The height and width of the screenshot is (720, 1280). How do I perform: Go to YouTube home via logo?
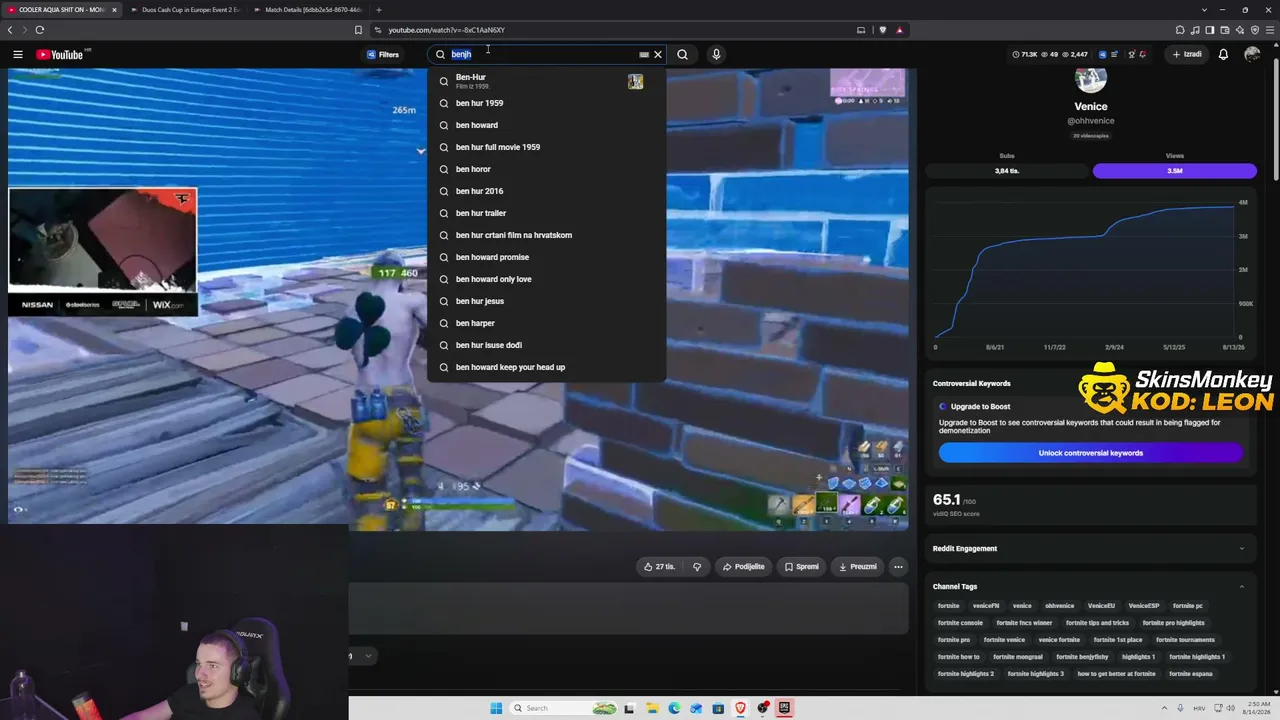pos(62,54)
